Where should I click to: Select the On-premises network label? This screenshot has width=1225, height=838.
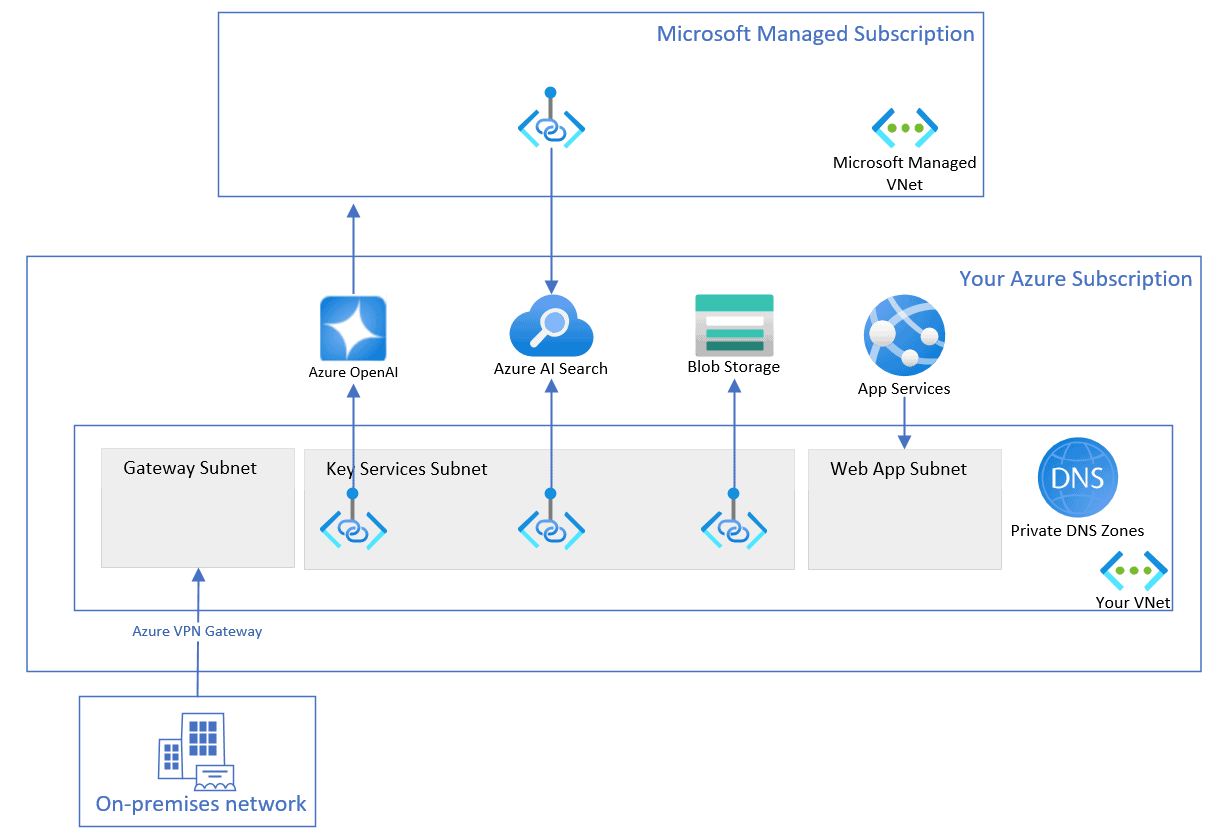(x=201, y=804)
